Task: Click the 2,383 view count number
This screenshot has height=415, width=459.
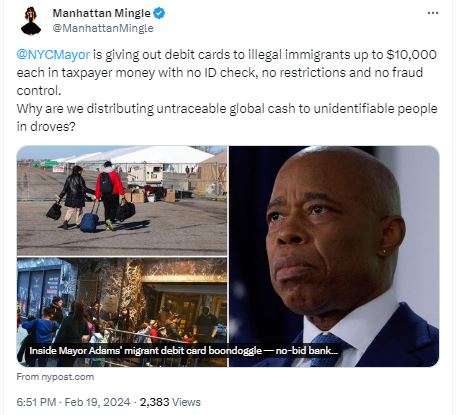Action: (x=154, y=402)
